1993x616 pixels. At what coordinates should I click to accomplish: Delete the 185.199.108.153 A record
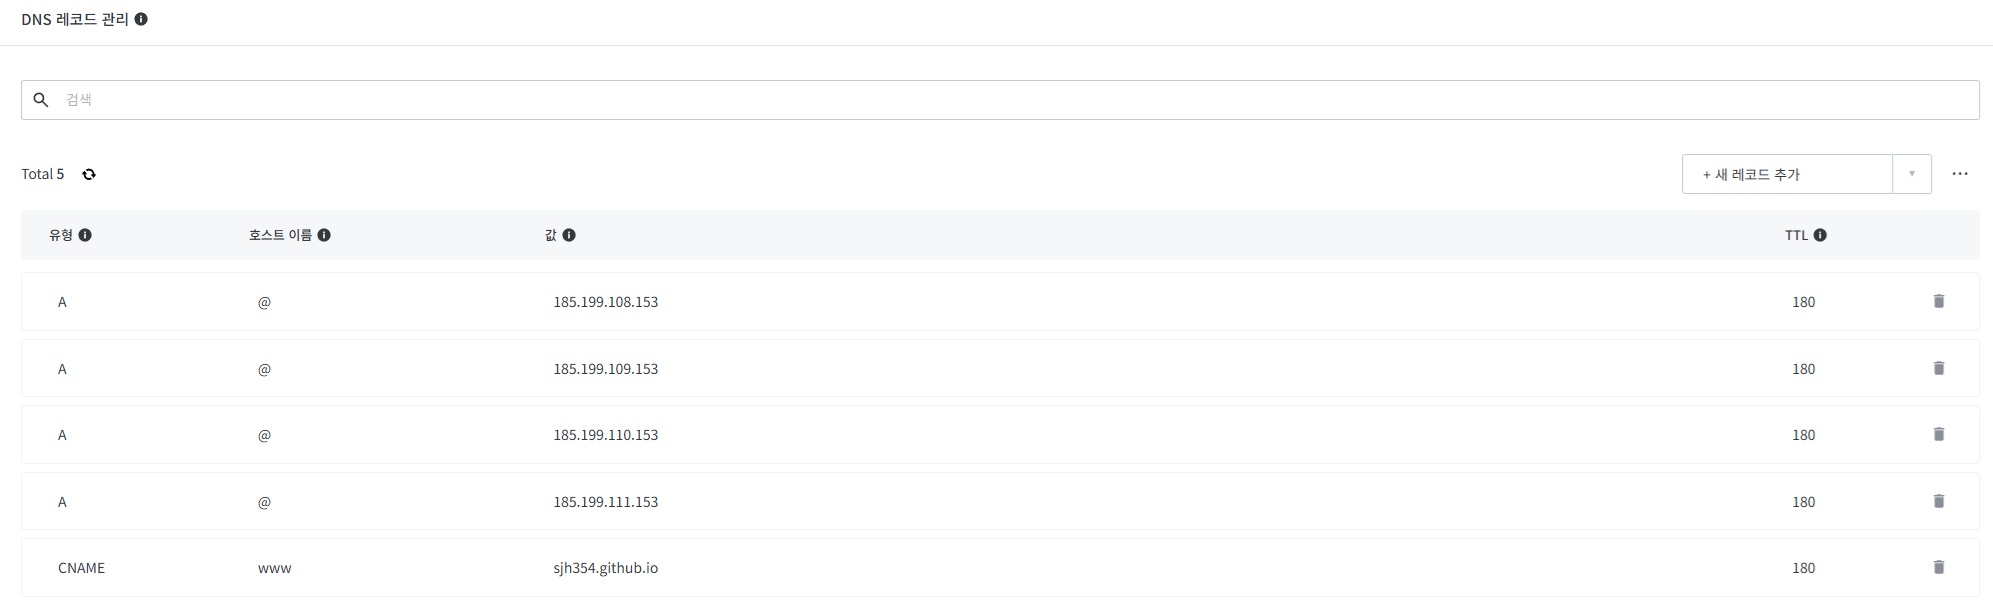click(x=1938, y=301)
